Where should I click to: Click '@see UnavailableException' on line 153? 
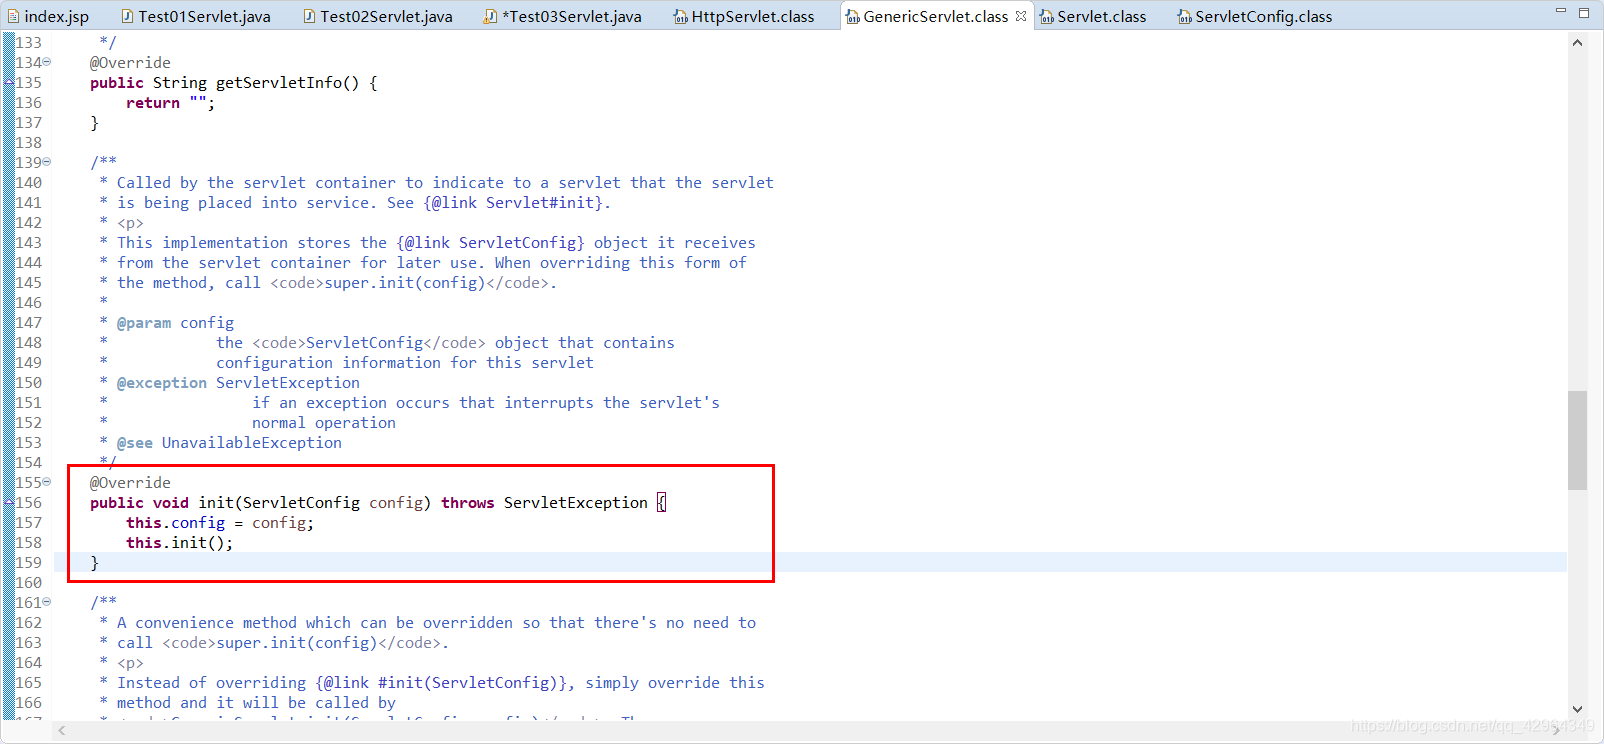[x=229, y=443]
